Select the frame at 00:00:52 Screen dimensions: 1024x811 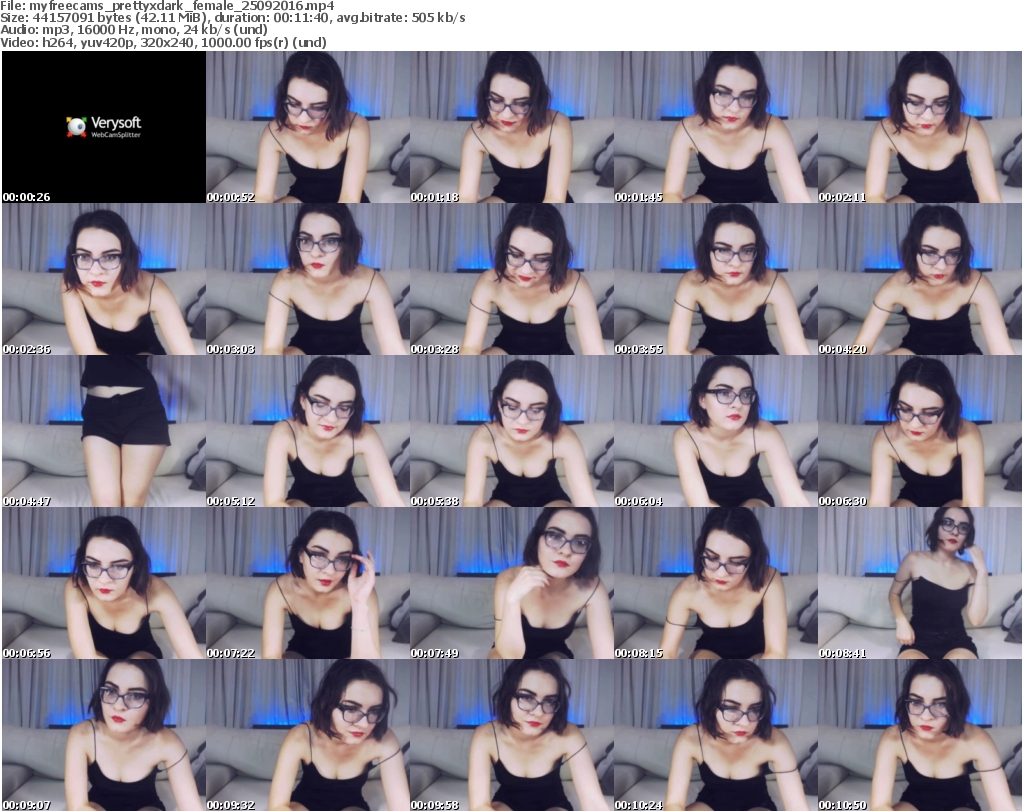pyautogui.click(x=308, y=127)
